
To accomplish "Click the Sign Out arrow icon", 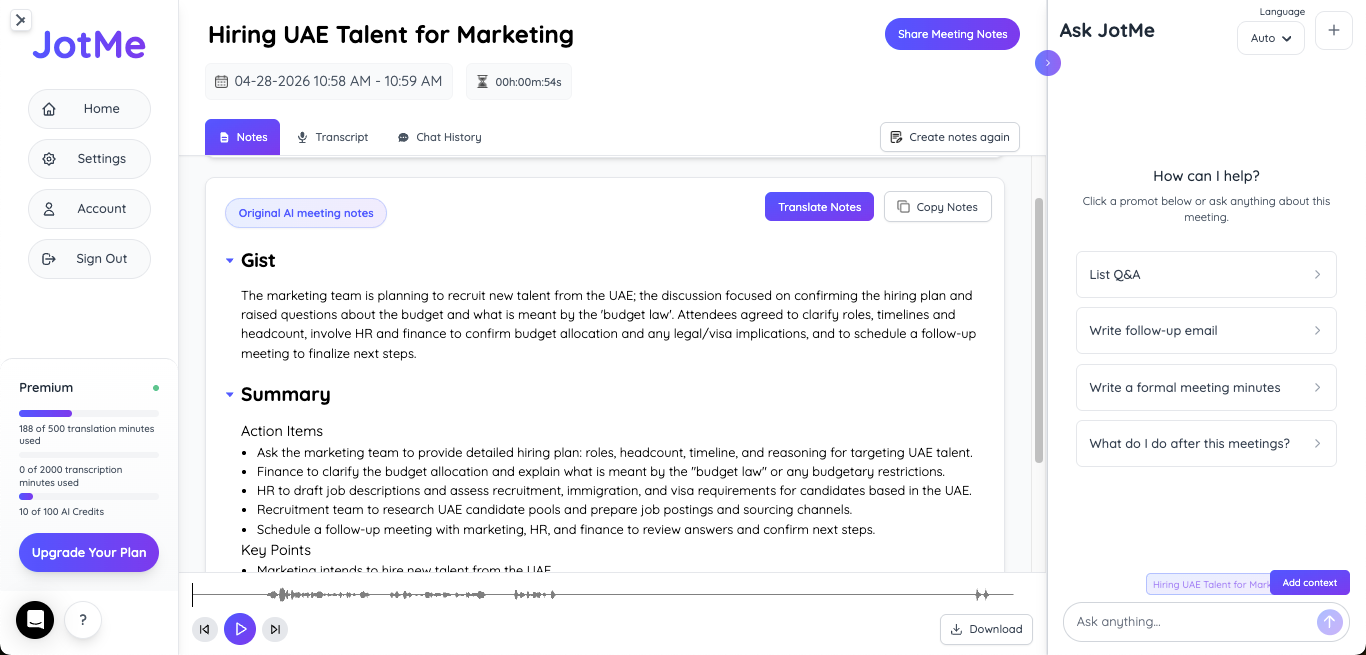I will coord(49,259).
